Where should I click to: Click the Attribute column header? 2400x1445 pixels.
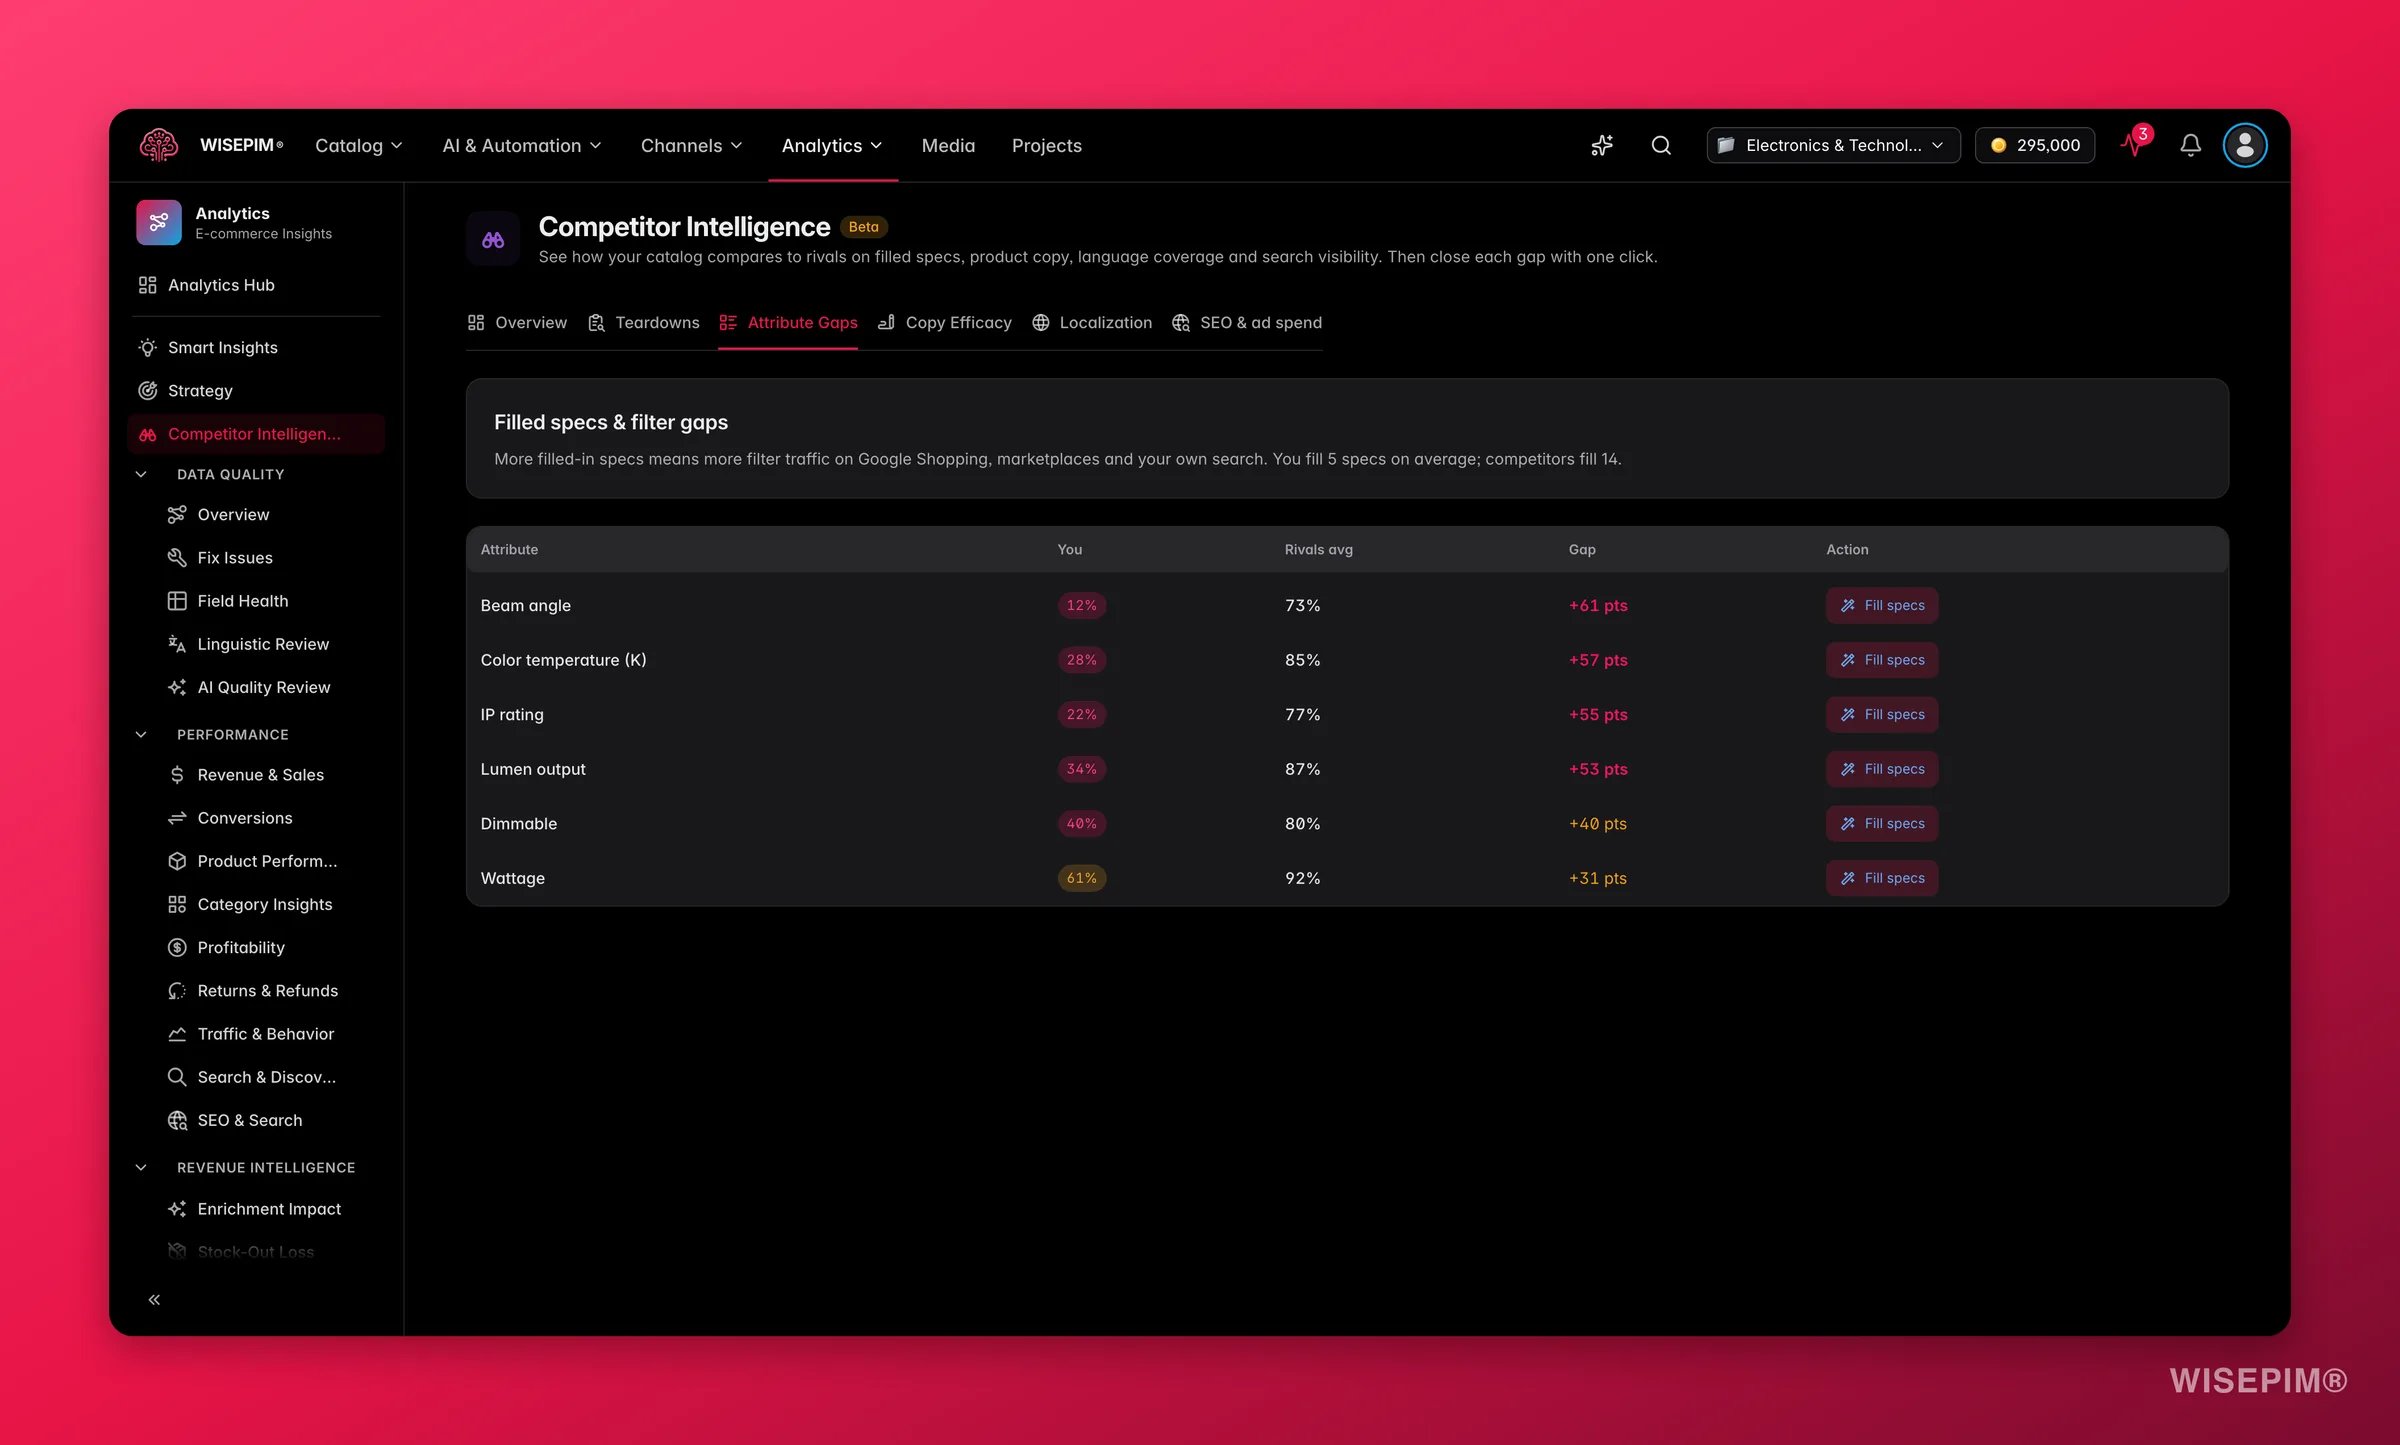point(509,549)
